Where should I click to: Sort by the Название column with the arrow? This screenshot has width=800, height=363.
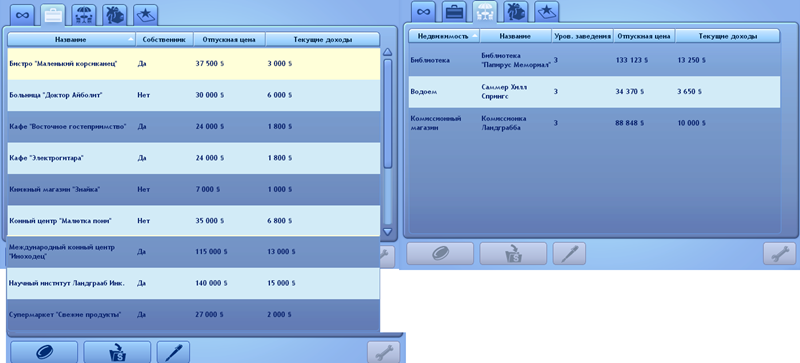[x=71, y=39]
